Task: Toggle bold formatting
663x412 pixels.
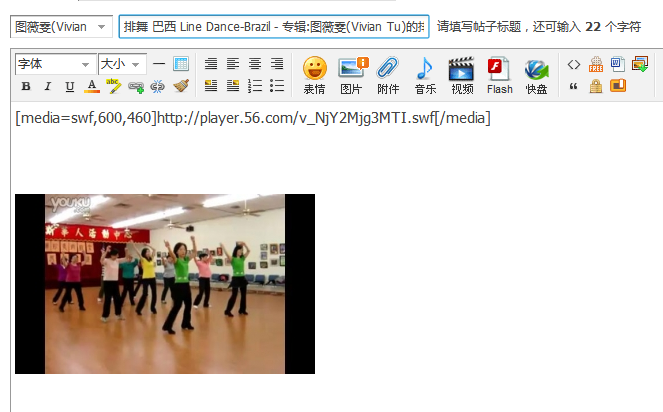Action: 26,86
